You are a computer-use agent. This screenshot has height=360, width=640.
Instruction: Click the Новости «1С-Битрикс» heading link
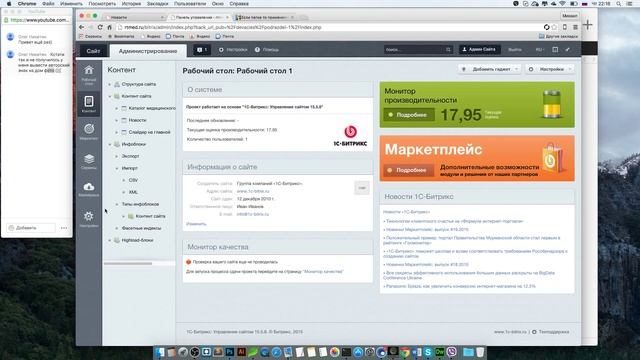pos(406,212)
